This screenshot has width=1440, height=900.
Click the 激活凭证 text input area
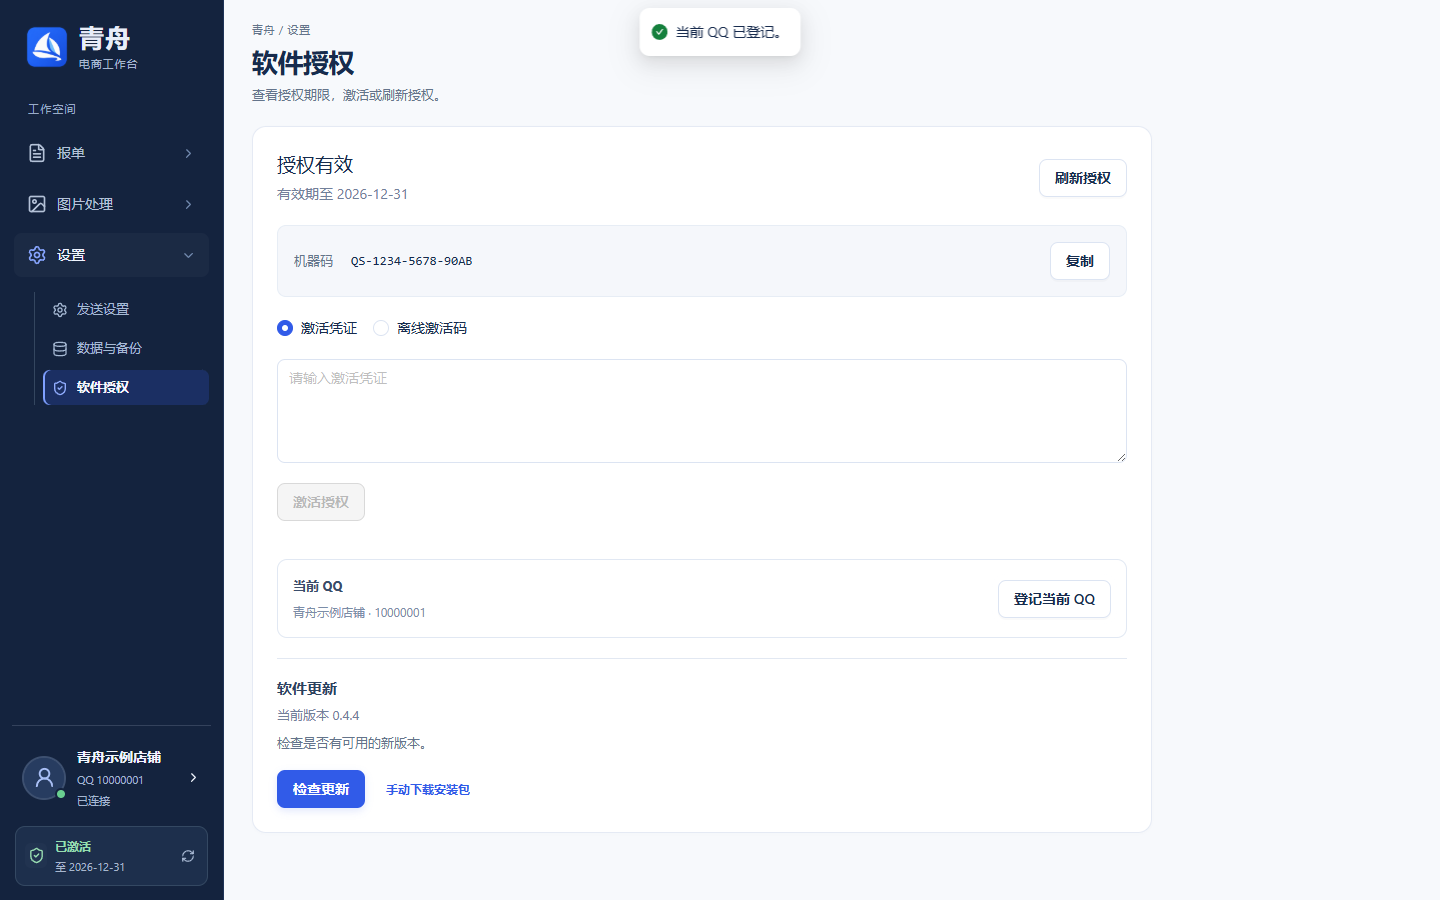click(x=702, y=411)
